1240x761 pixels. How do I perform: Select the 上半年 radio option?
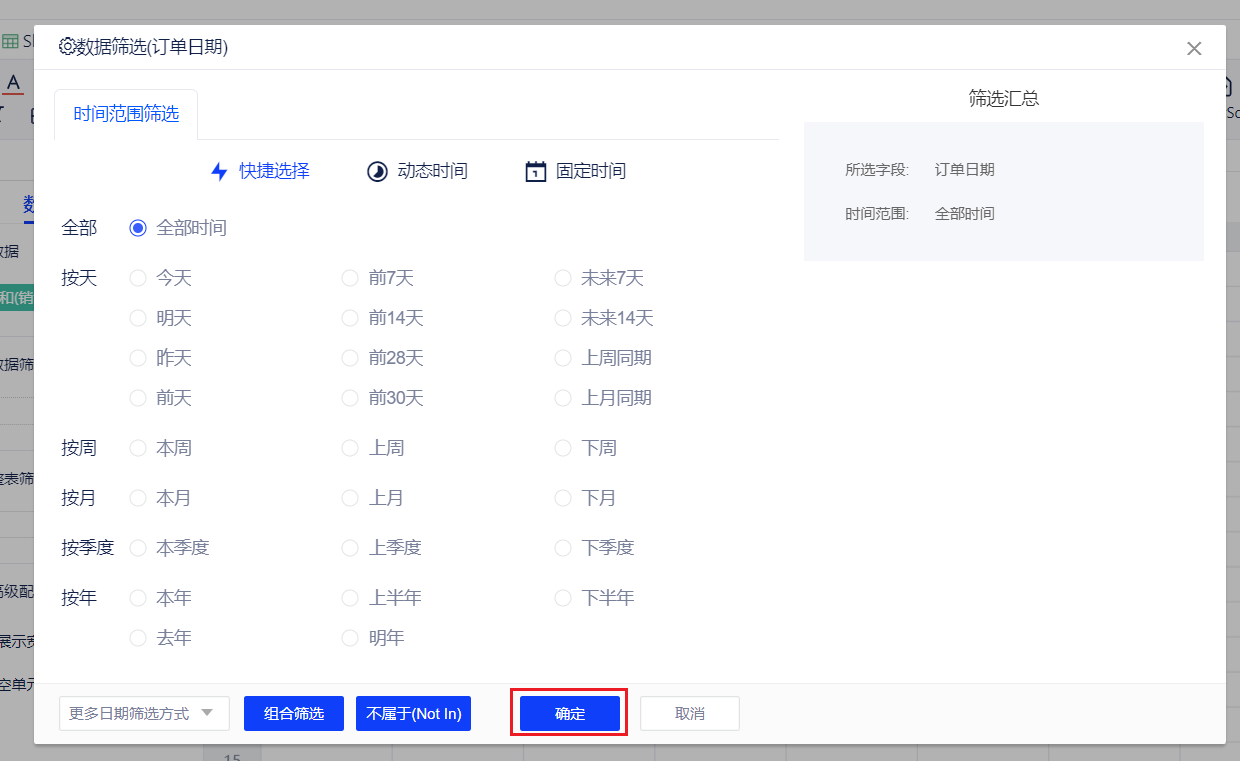(350, 598)
